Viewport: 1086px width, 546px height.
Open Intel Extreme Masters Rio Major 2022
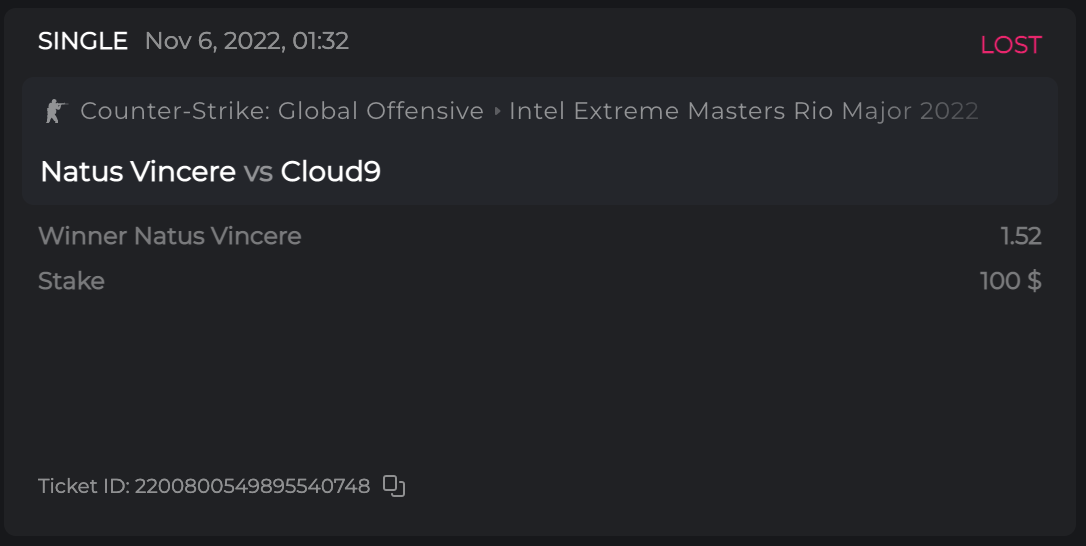[743, 111]
